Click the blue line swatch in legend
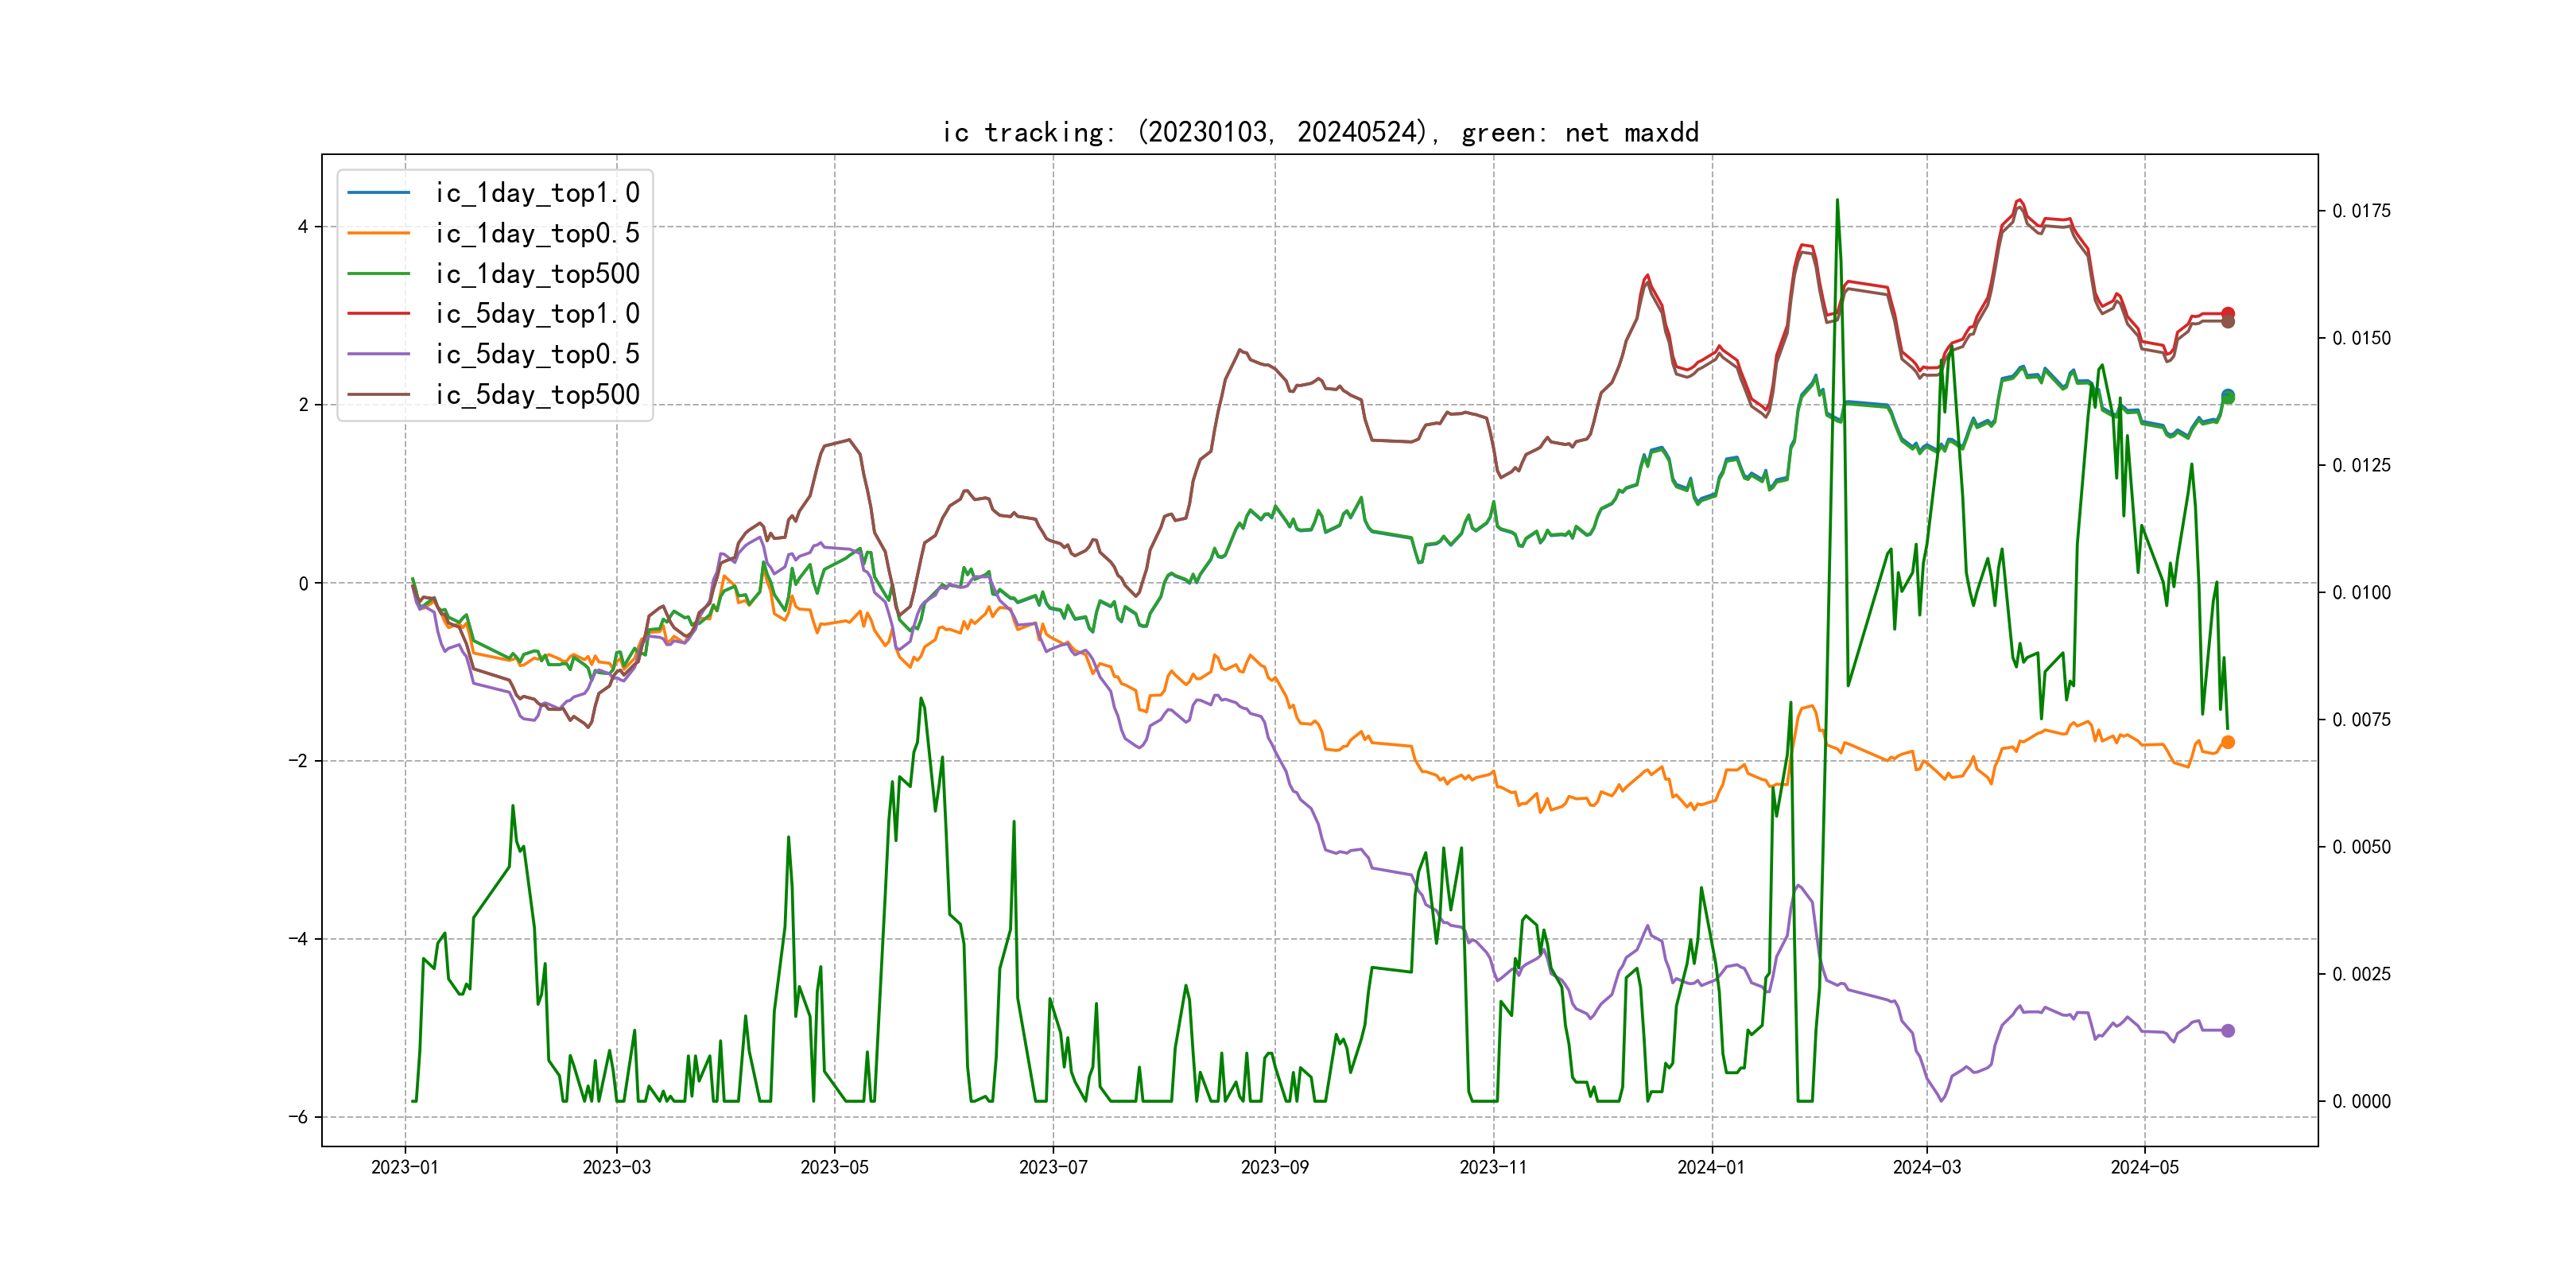The width and height of the screenshot is (2576, 1288). click(x=378, y=193)
